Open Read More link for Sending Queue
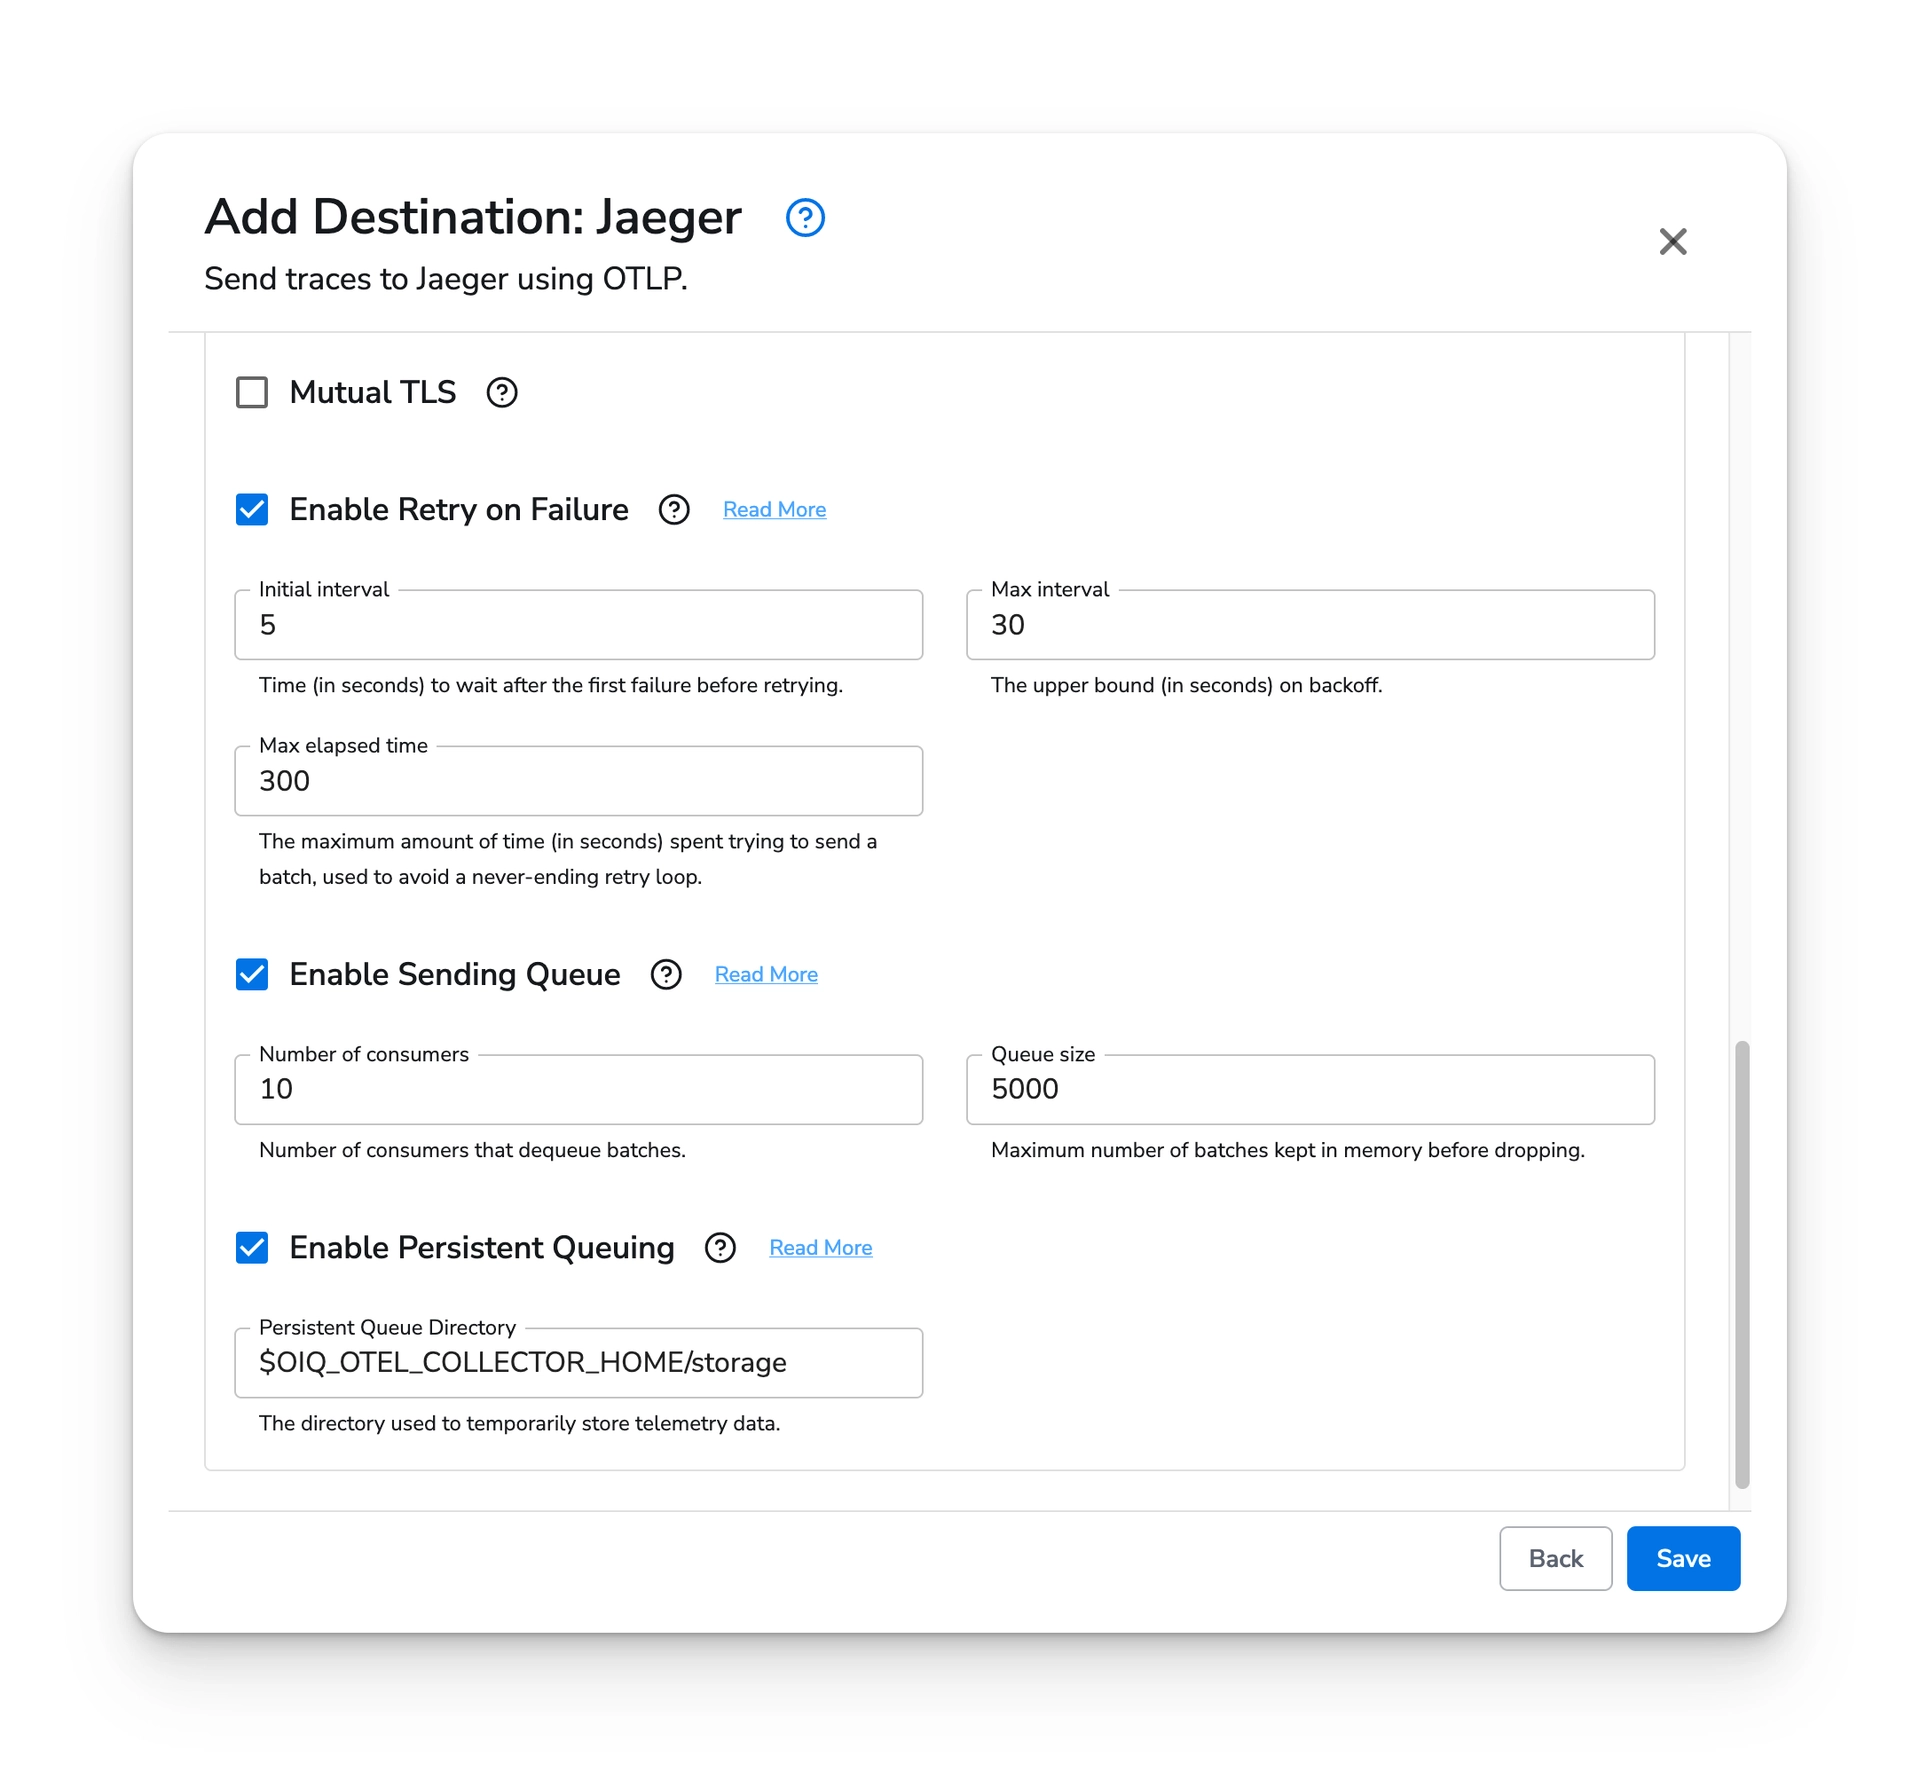 pyautogui.click(x=766, y=974)
